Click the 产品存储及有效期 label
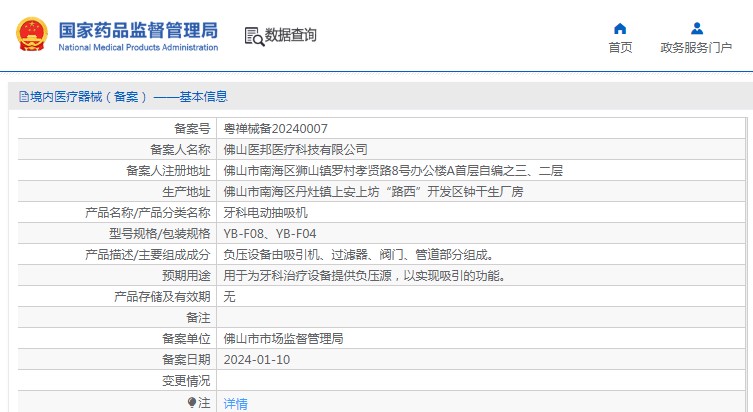The width and height of the screenshot is (753, 412). pyautogui.click(x=162, y=297)
